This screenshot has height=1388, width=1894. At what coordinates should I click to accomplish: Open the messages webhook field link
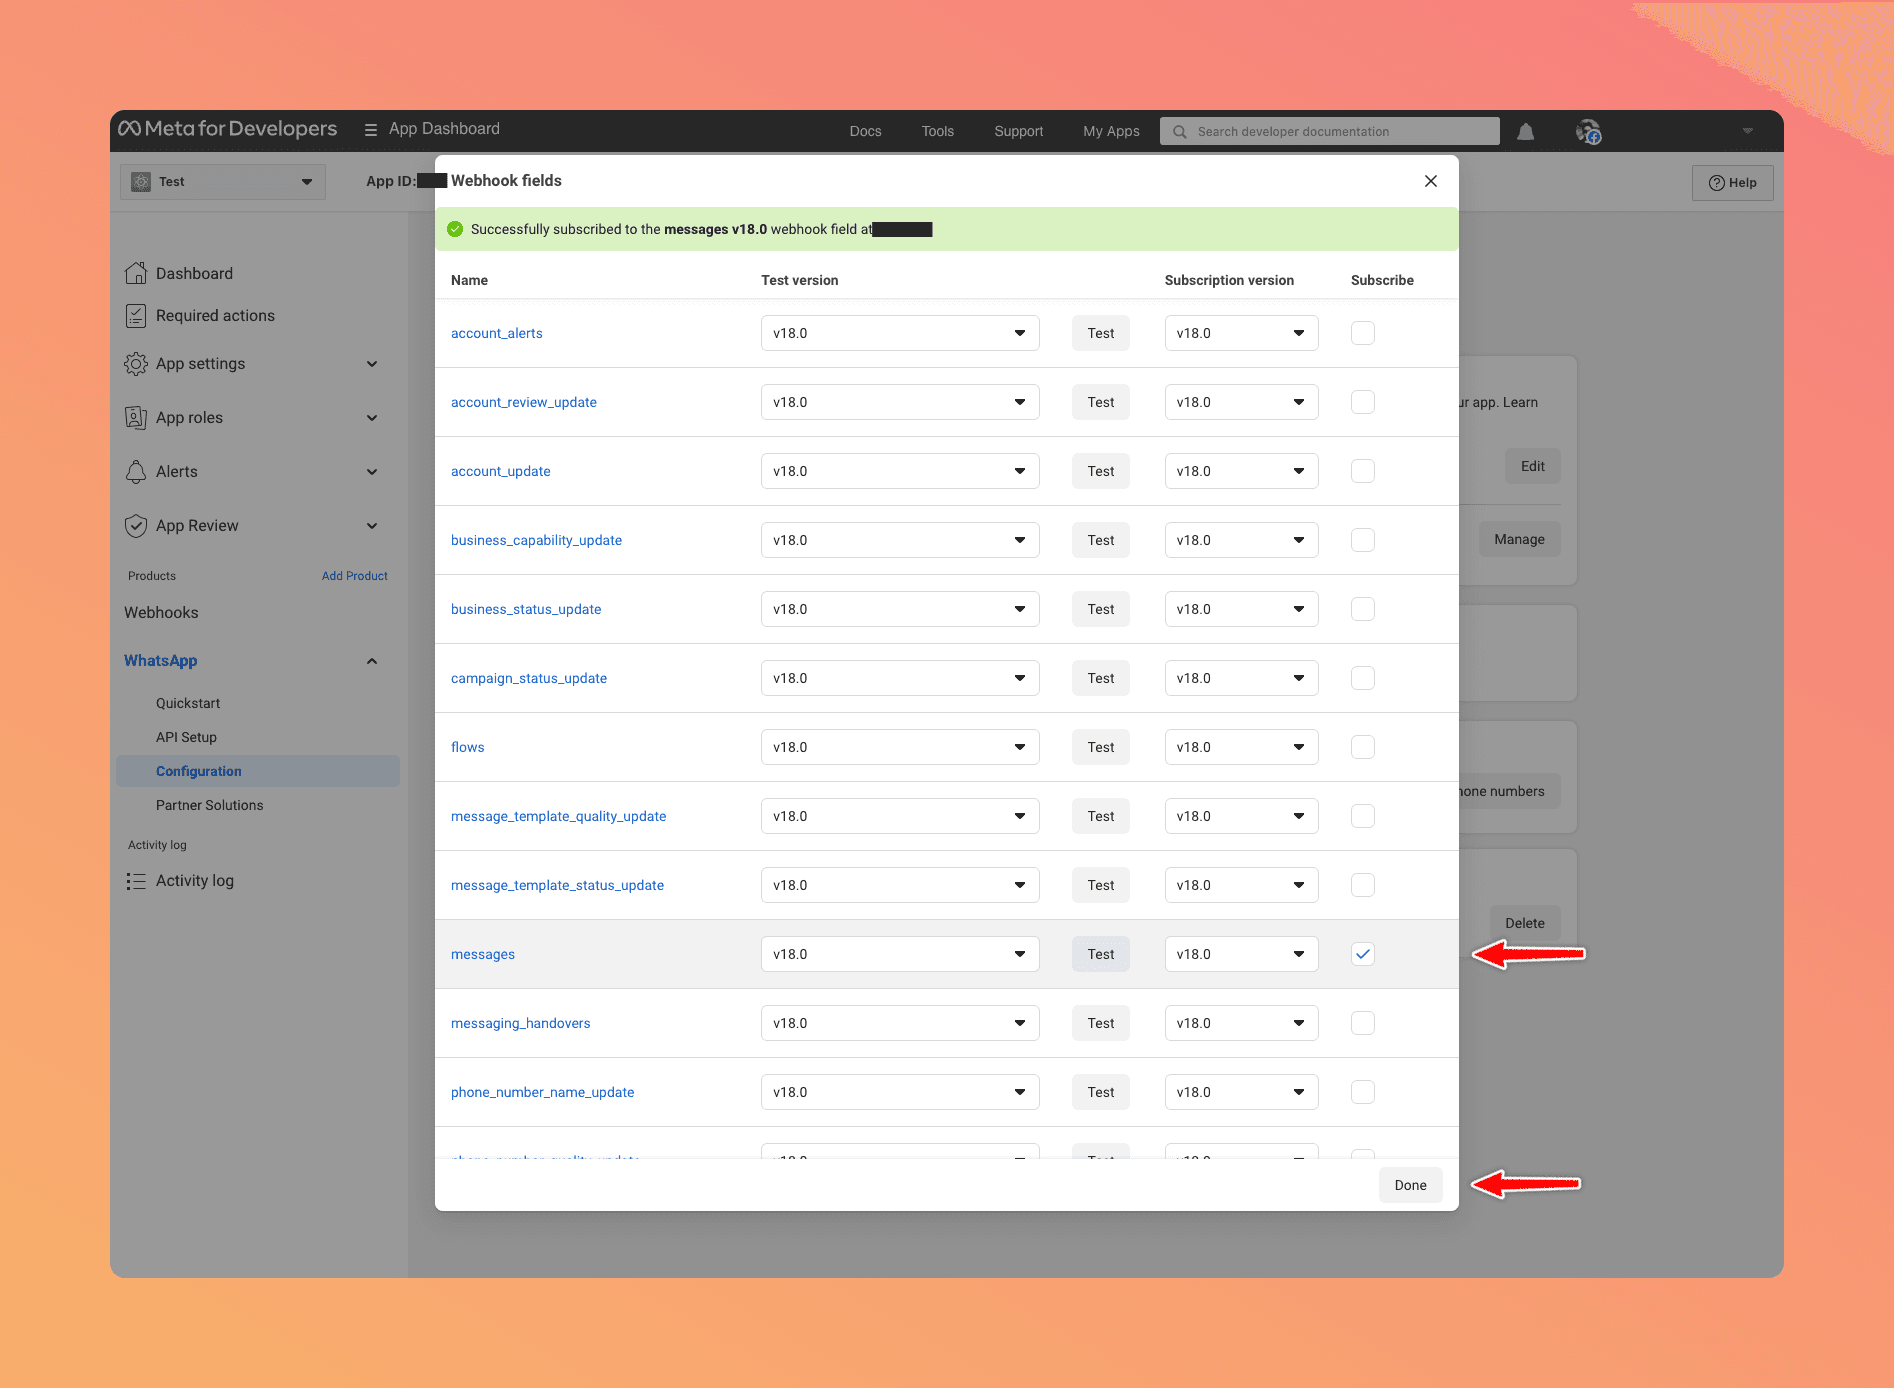[x=483, y=954]
